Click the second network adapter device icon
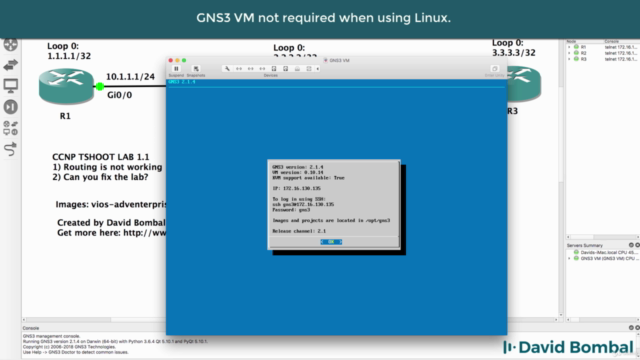The height and width of the screenshot is (360, 640). (x=251, y=69)
